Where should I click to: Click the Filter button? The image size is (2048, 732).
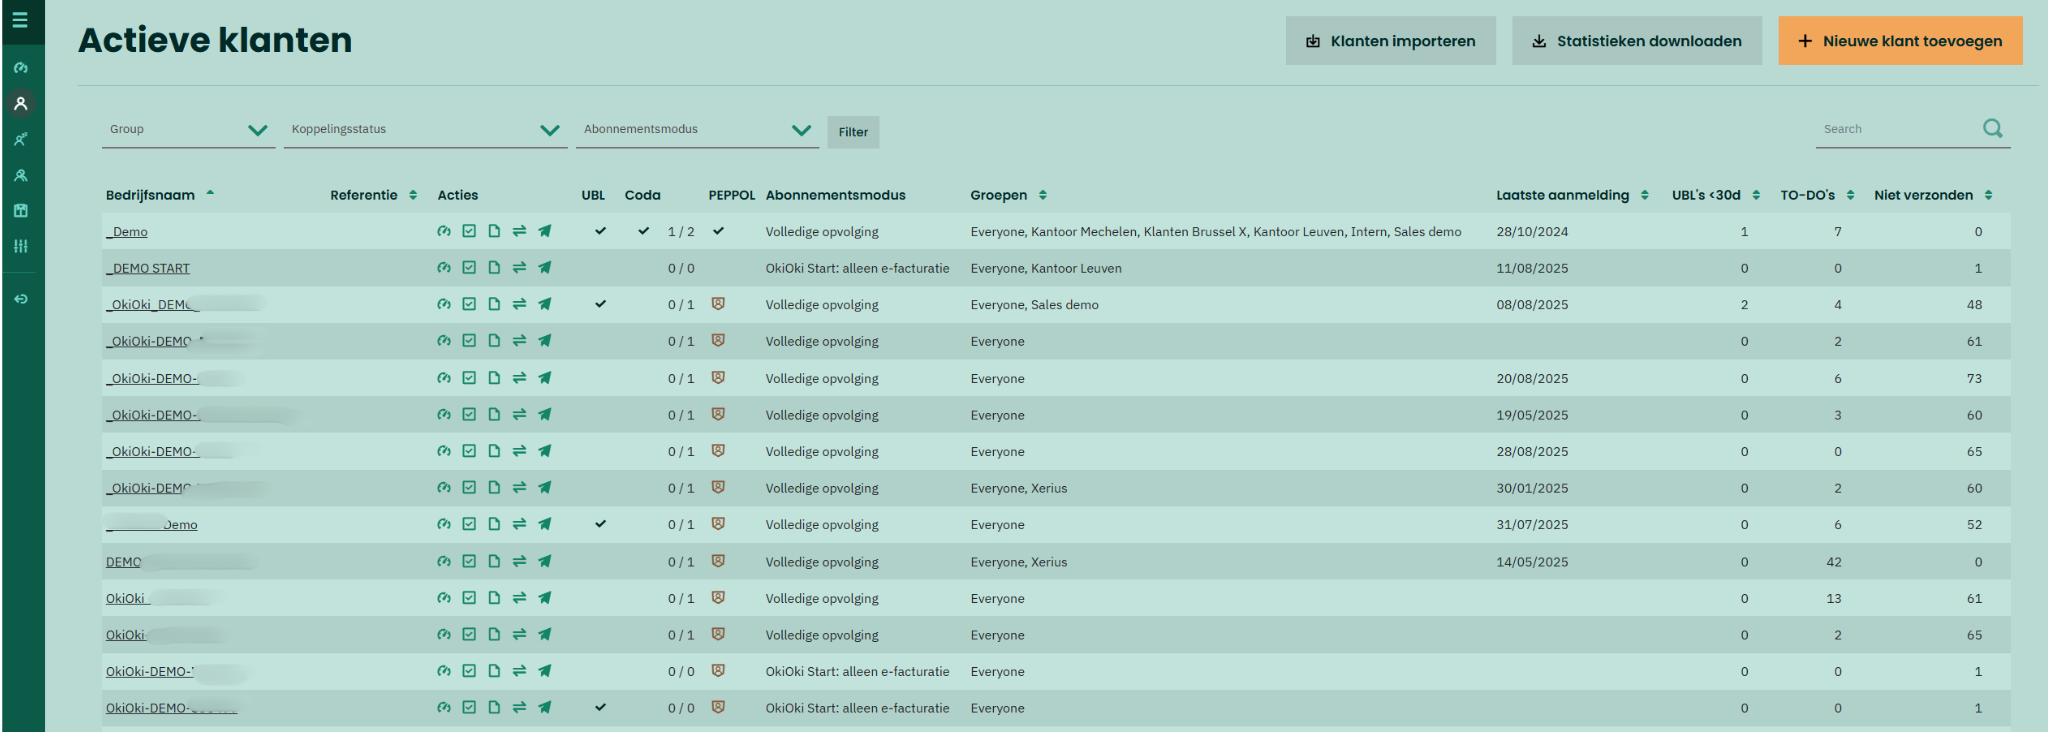853,132
